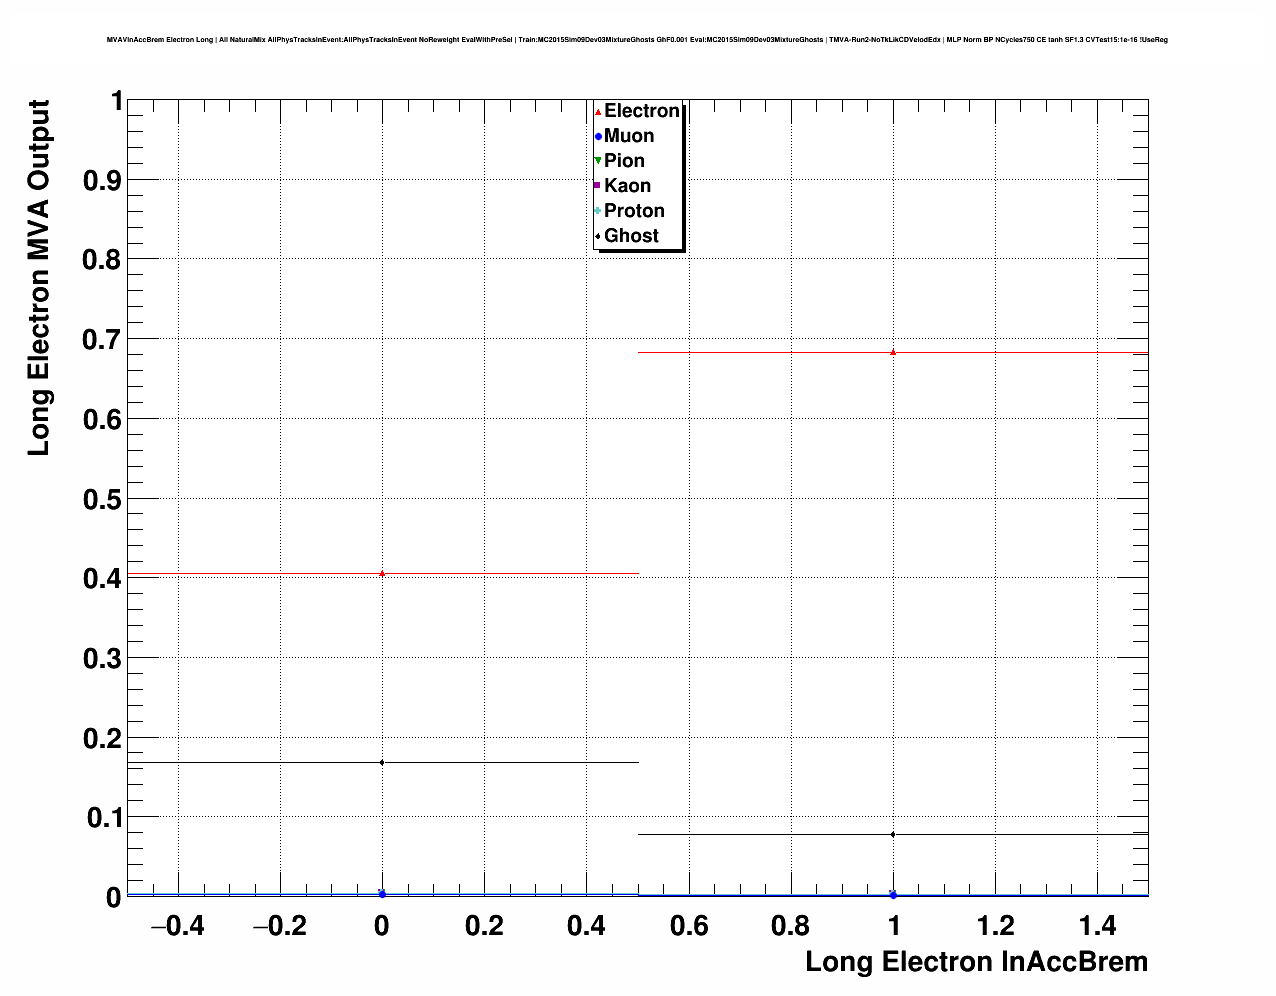Click the blue circle marker beside Muon in legend
The width and height of the screenshot is (1276, 996).
click(598, 136)
